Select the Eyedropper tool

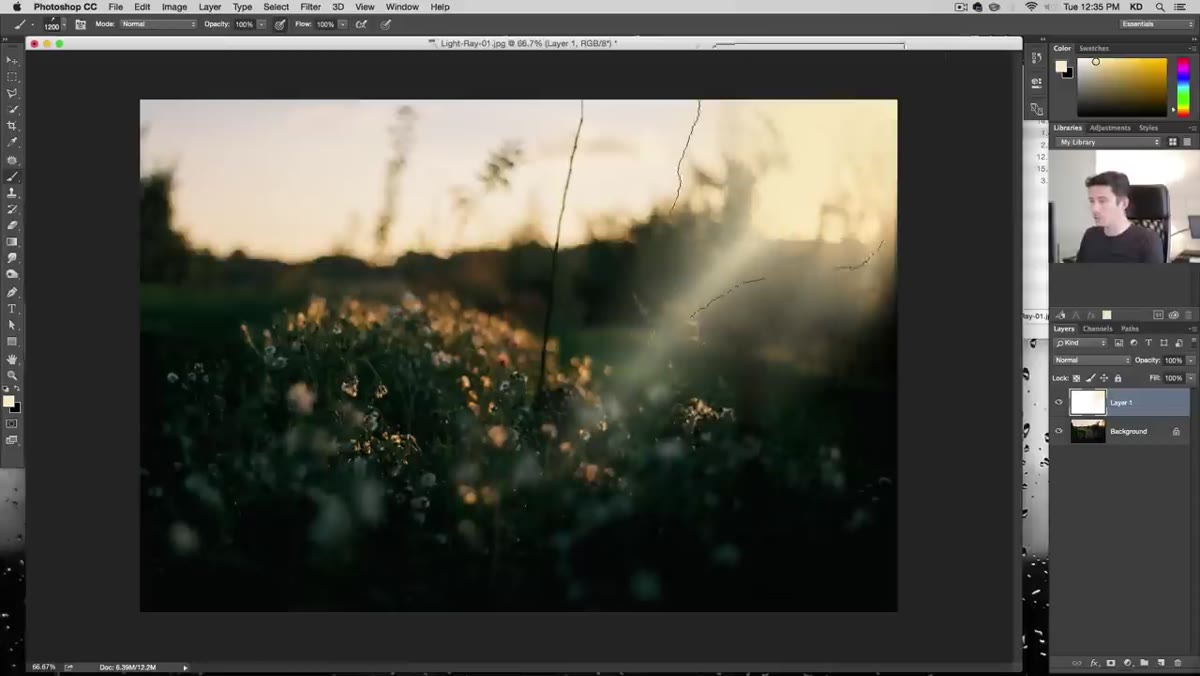pyautogui.click(x=12, y=143)
